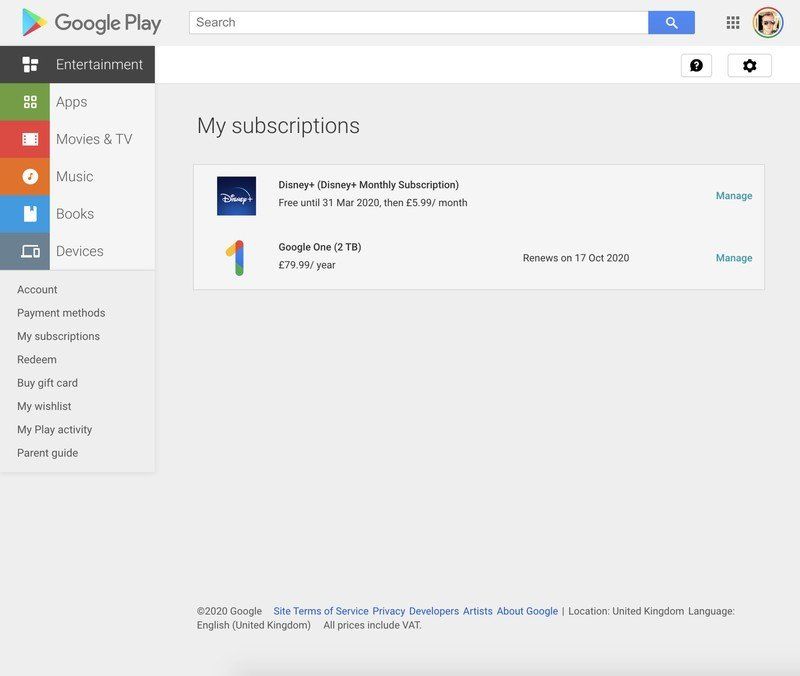Image resolution: width=800 pixels, height=676 pixels.
Task: Manage the Google One subscription
Action: point(734,257)
